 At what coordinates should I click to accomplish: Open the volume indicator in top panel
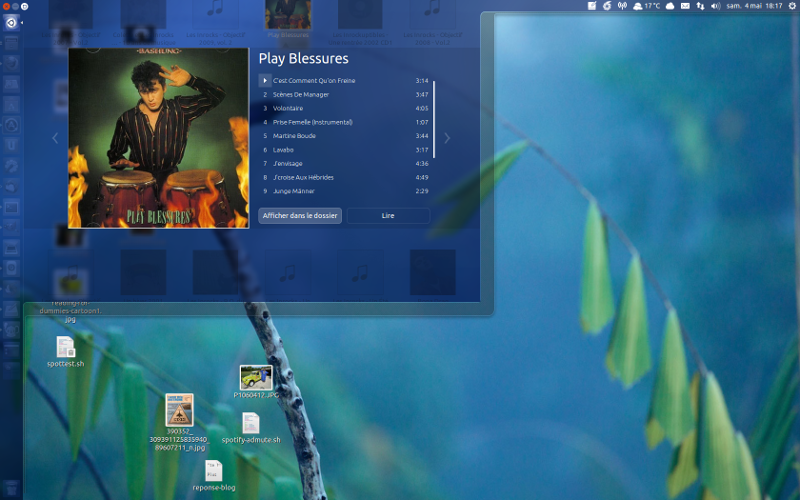click(x=715, y=6)
